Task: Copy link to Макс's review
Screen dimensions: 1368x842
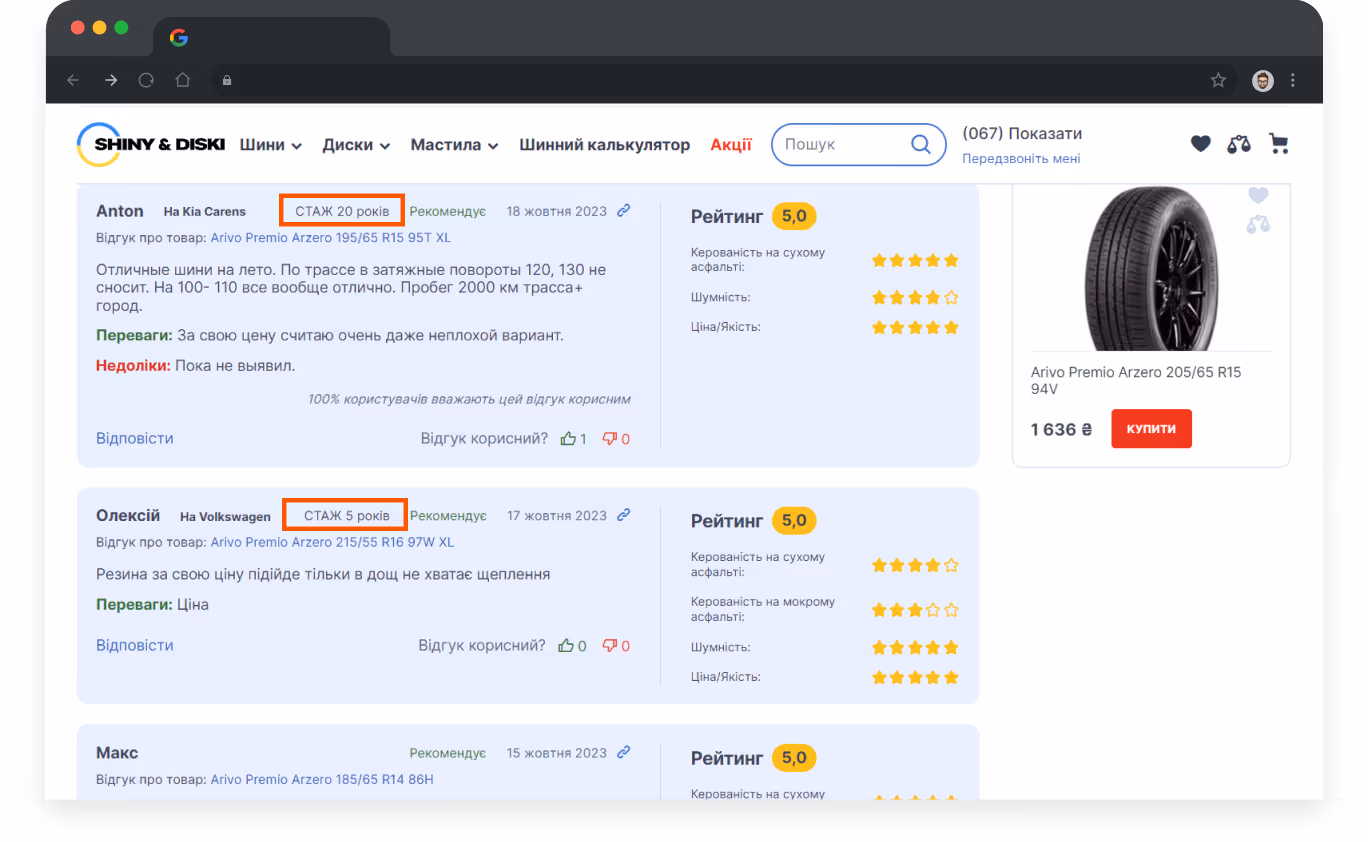Action: coord(624,752)
